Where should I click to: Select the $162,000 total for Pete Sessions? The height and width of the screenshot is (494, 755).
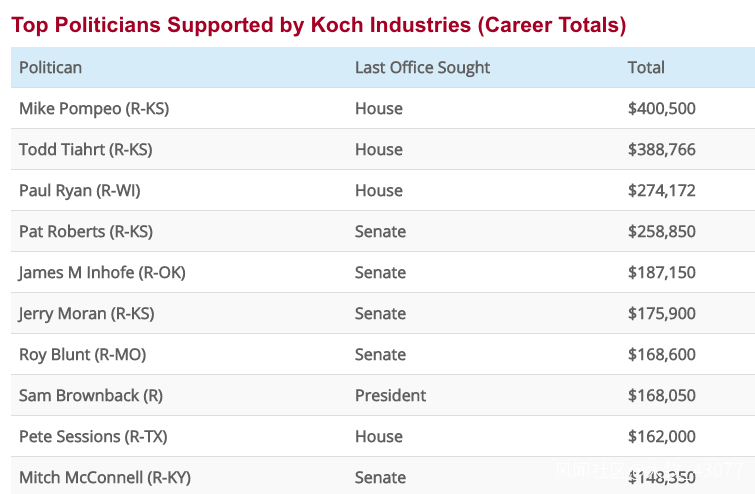click(661, 436)
